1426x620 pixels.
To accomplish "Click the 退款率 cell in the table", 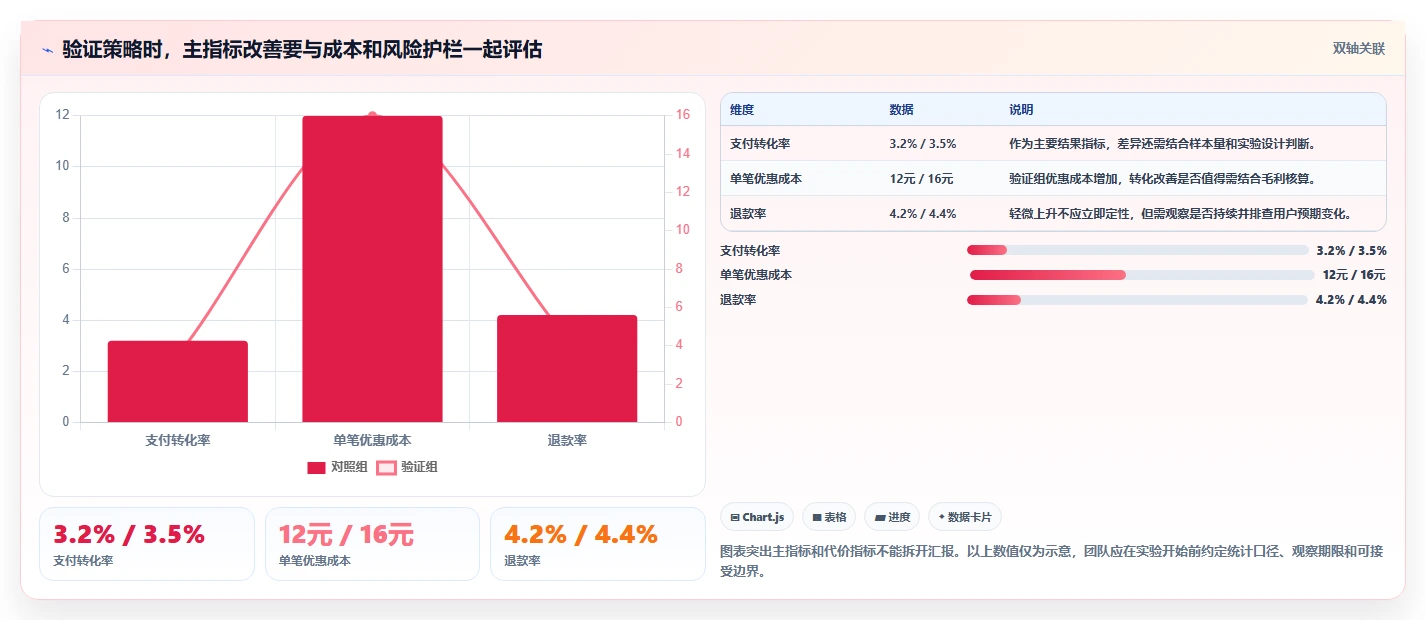I will point(748,214).
